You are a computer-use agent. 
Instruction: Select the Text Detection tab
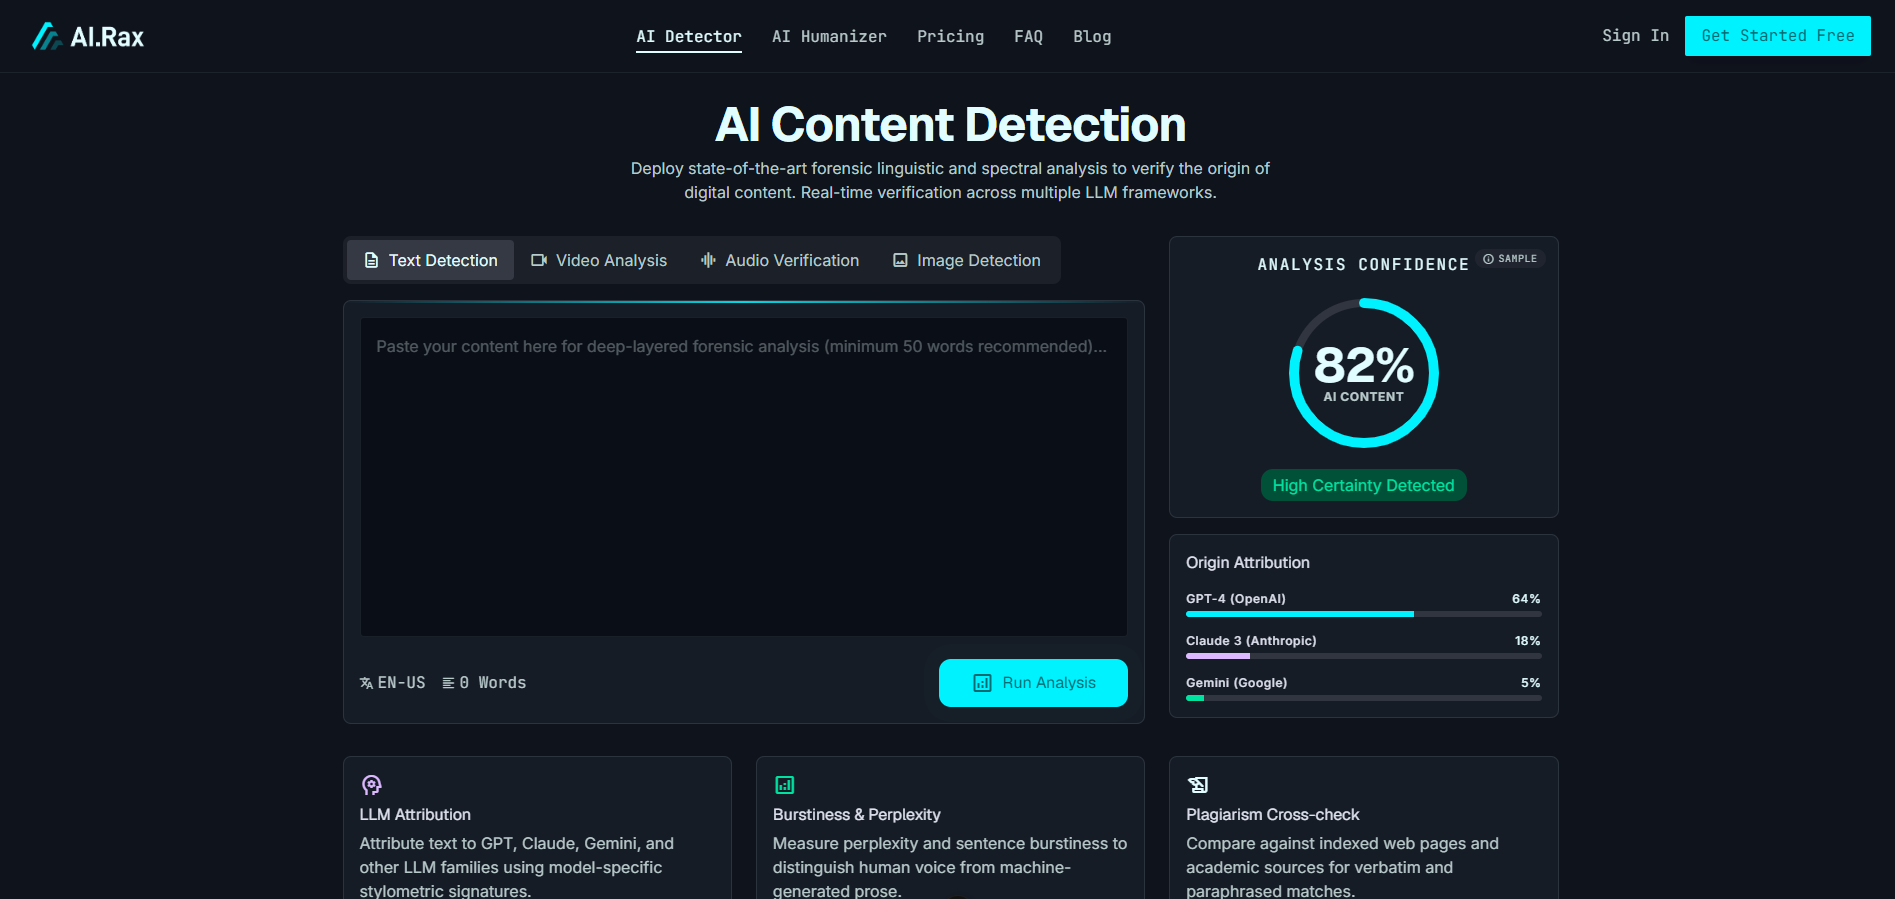click(430, 260)
